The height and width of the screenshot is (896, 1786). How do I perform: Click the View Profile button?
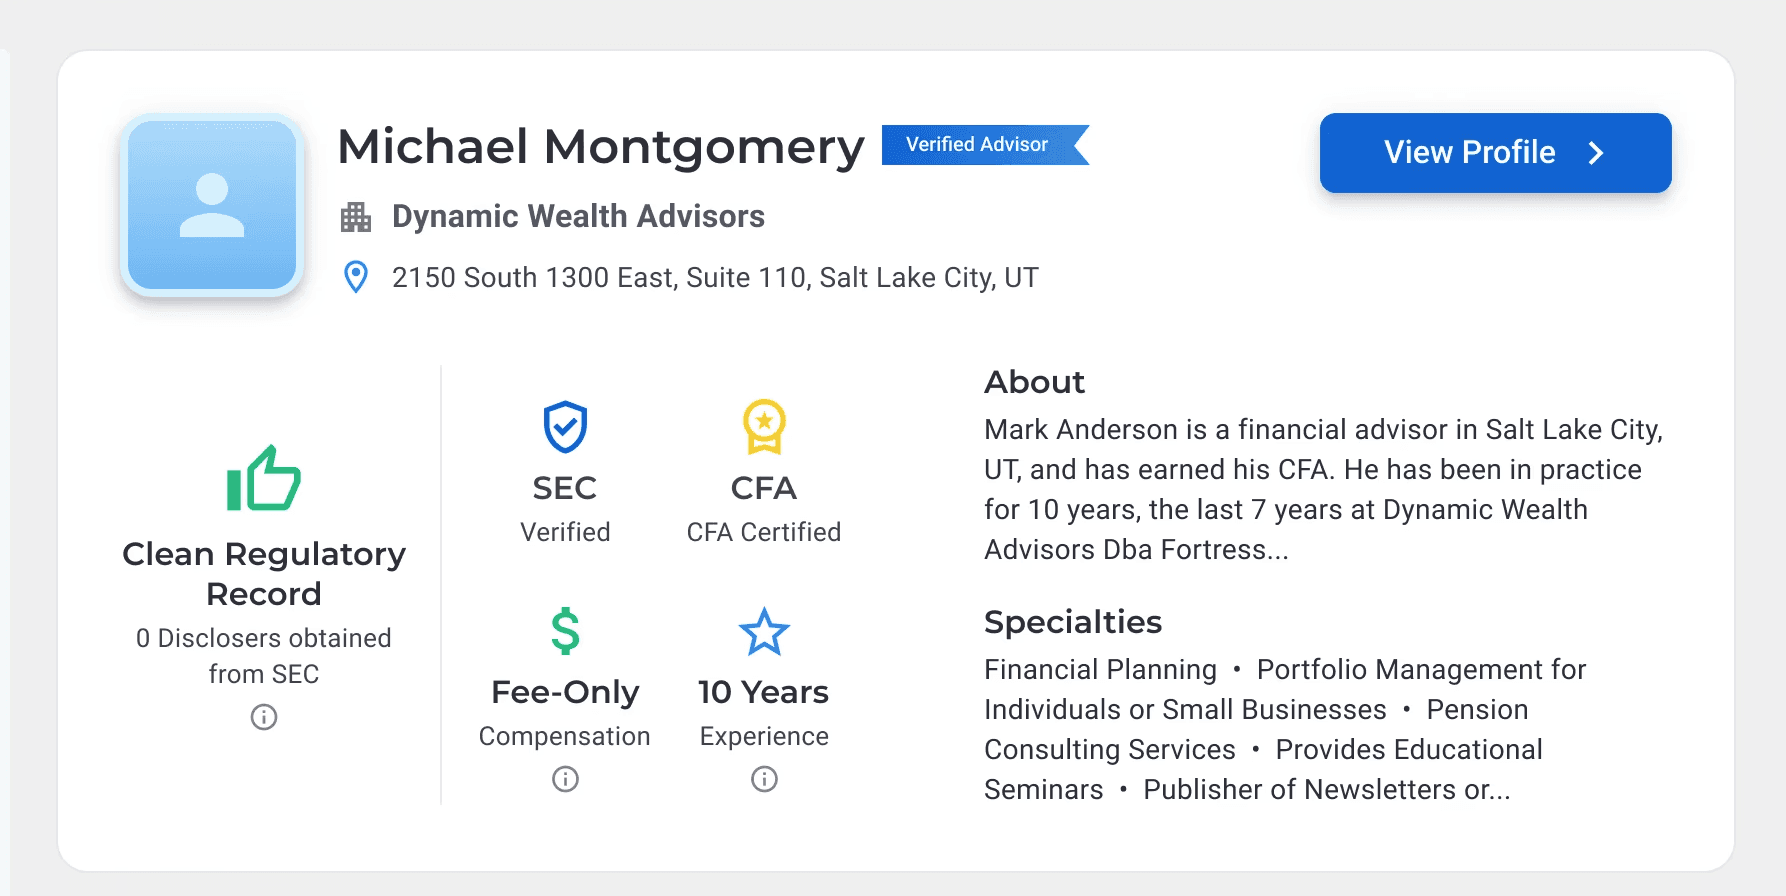click(x=1494, y=153)
